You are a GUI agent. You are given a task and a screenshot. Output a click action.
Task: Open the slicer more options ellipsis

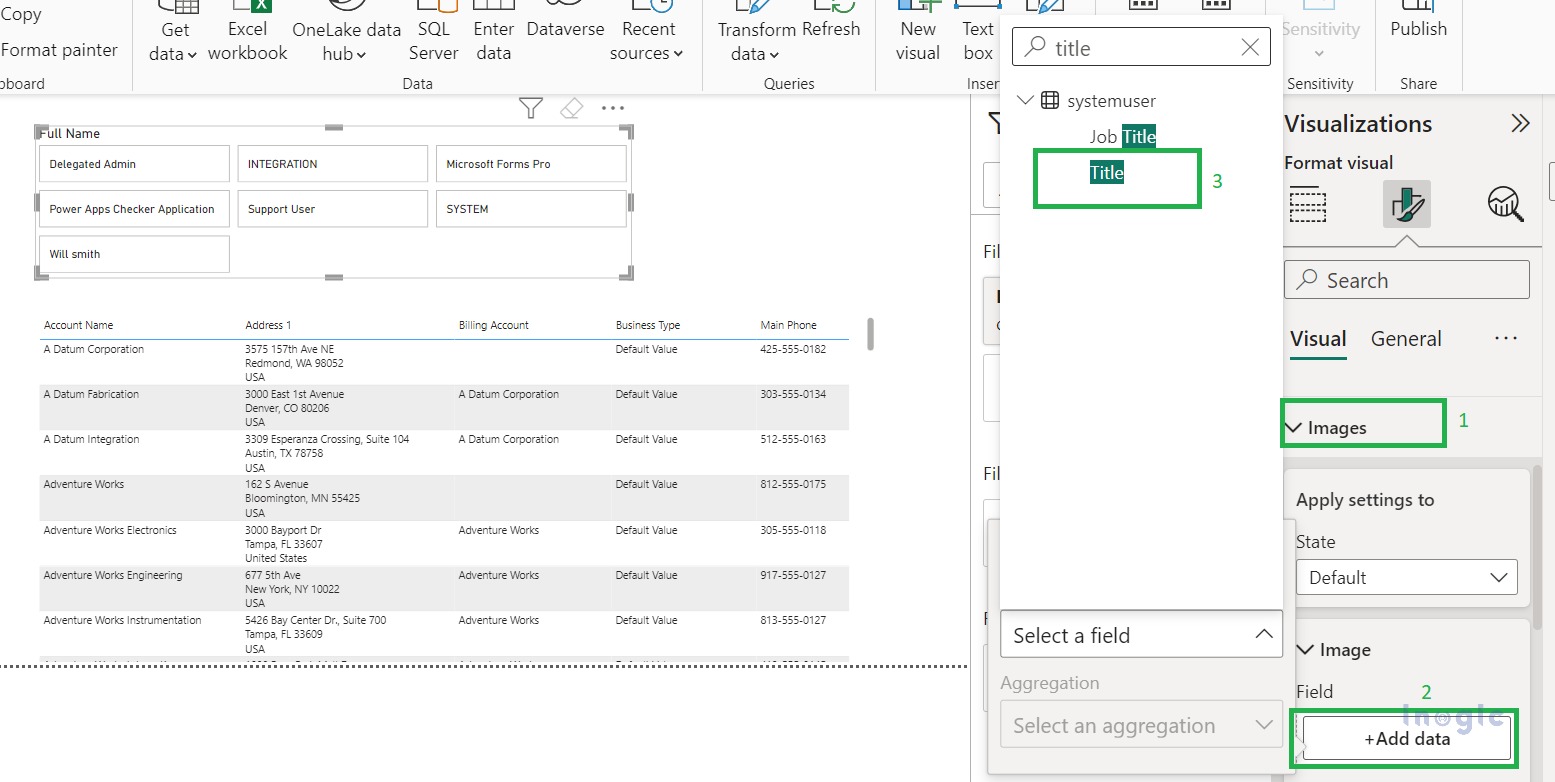click(x=613, y=108)
